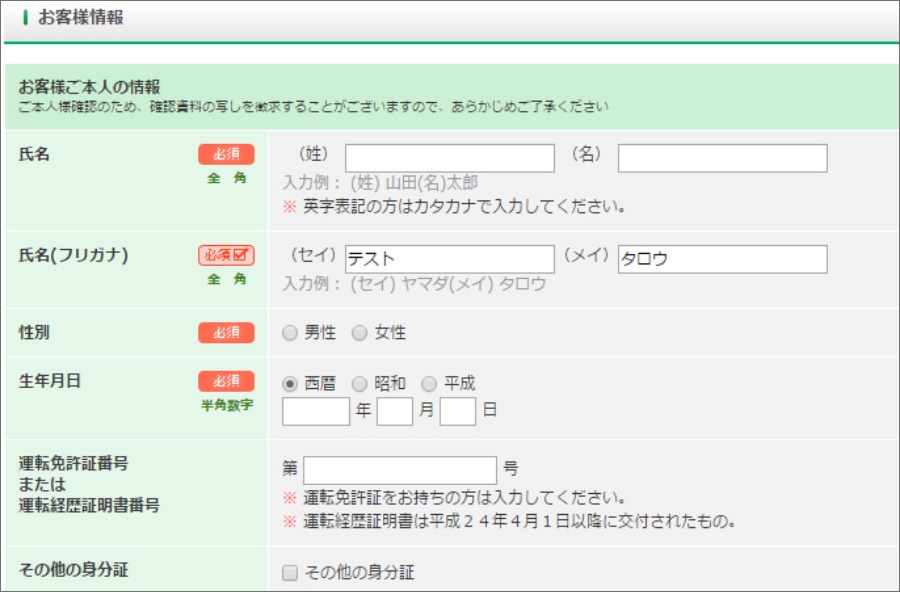Click the お客様情報 section heading
900x592 pixels.
click(x=80, y=18)
